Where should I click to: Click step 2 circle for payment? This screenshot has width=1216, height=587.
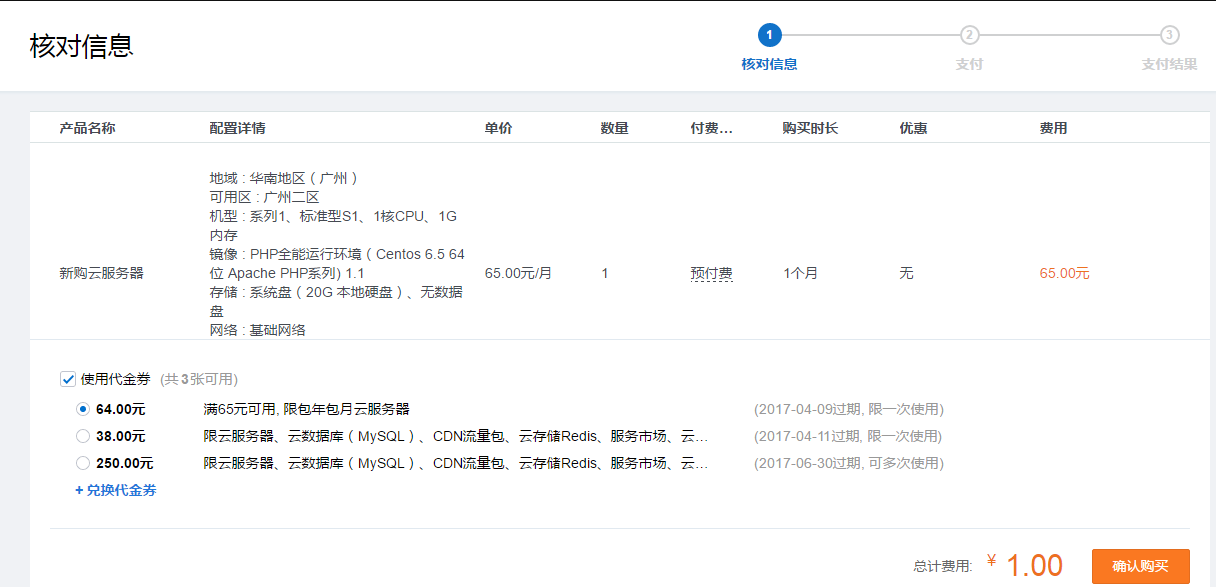click(969, 35)
